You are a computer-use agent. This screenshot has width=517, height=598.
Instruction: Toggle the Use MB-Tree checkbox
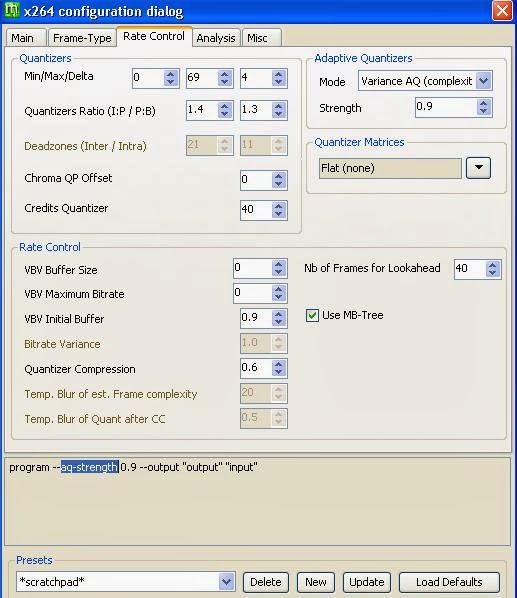point(312,315)
